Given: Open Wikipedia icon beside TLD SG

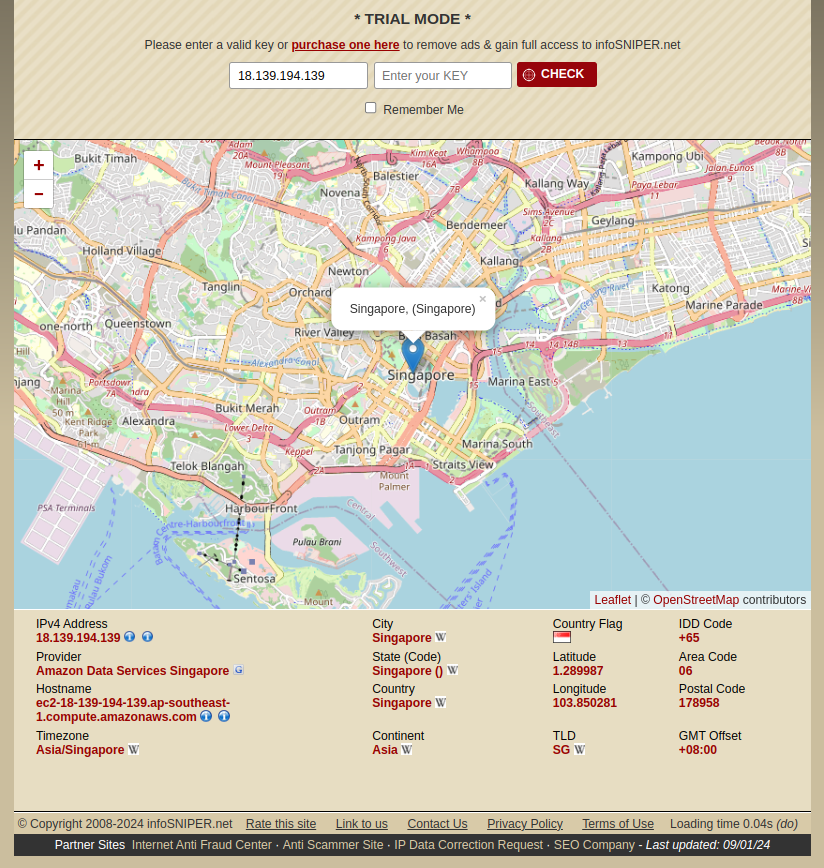Looking at the screenshot, I should pos(580,750).
